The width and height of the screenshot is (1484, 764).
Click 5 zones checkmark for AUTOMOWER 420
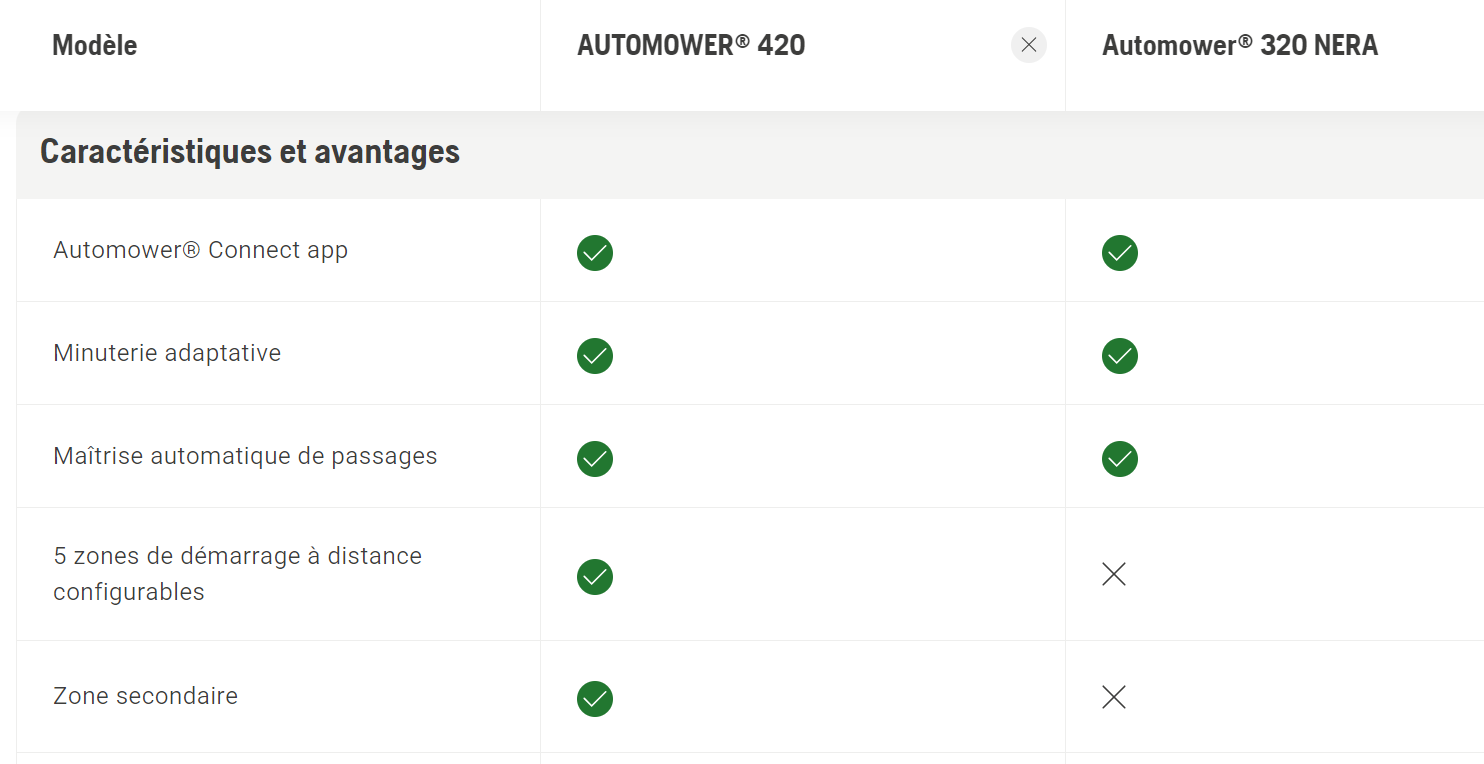[x=595, y=577]
